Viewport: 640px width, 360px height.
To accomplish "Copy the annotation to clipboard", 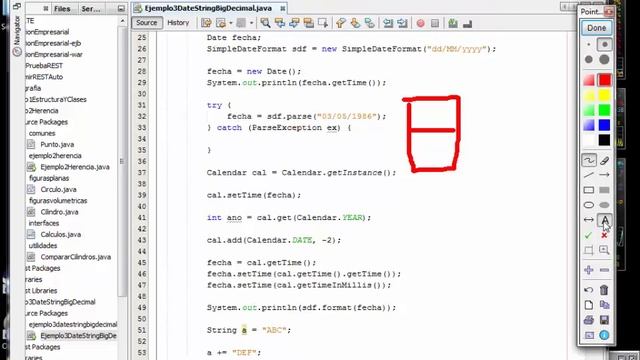I will 604,305.
